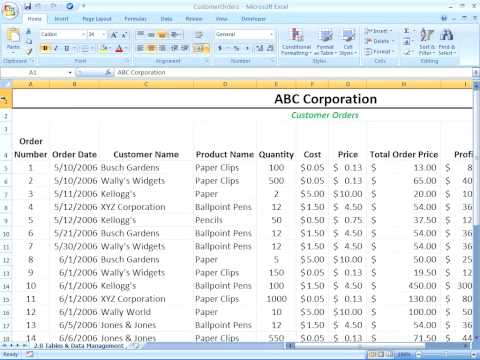Apply Accounting dollar number format
The height and width of the screenshot is (360, 480).
[220, 48]
